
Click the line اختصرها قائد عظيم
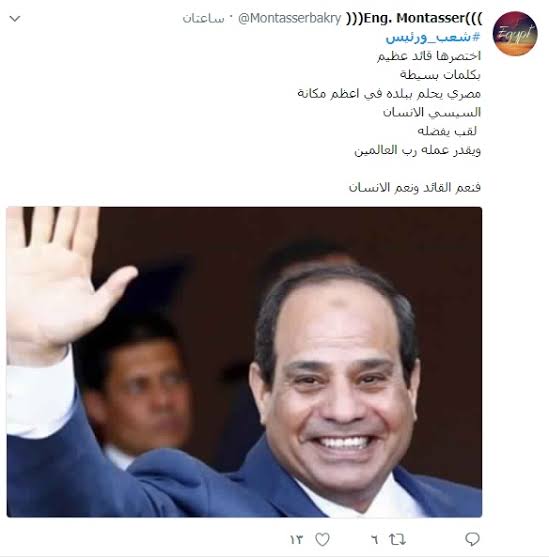[429, 56]
